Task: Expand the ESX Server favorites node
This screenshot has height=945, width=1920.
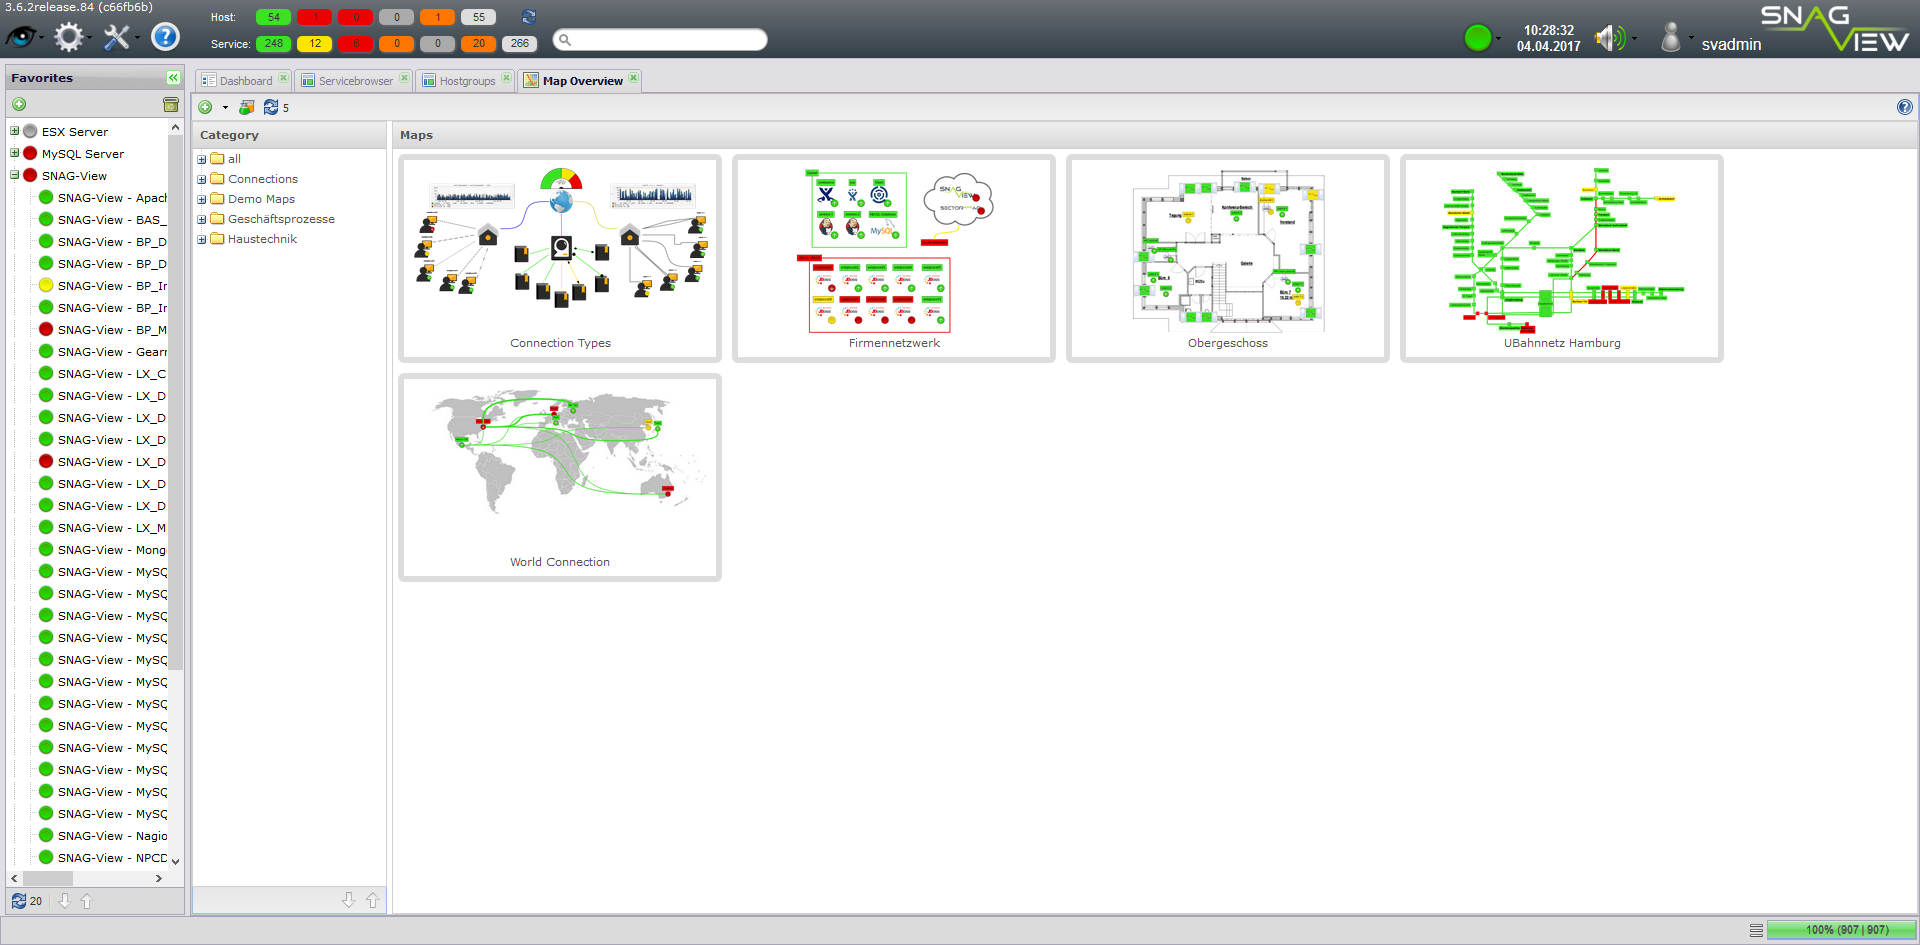Action: tap(15, 131)
